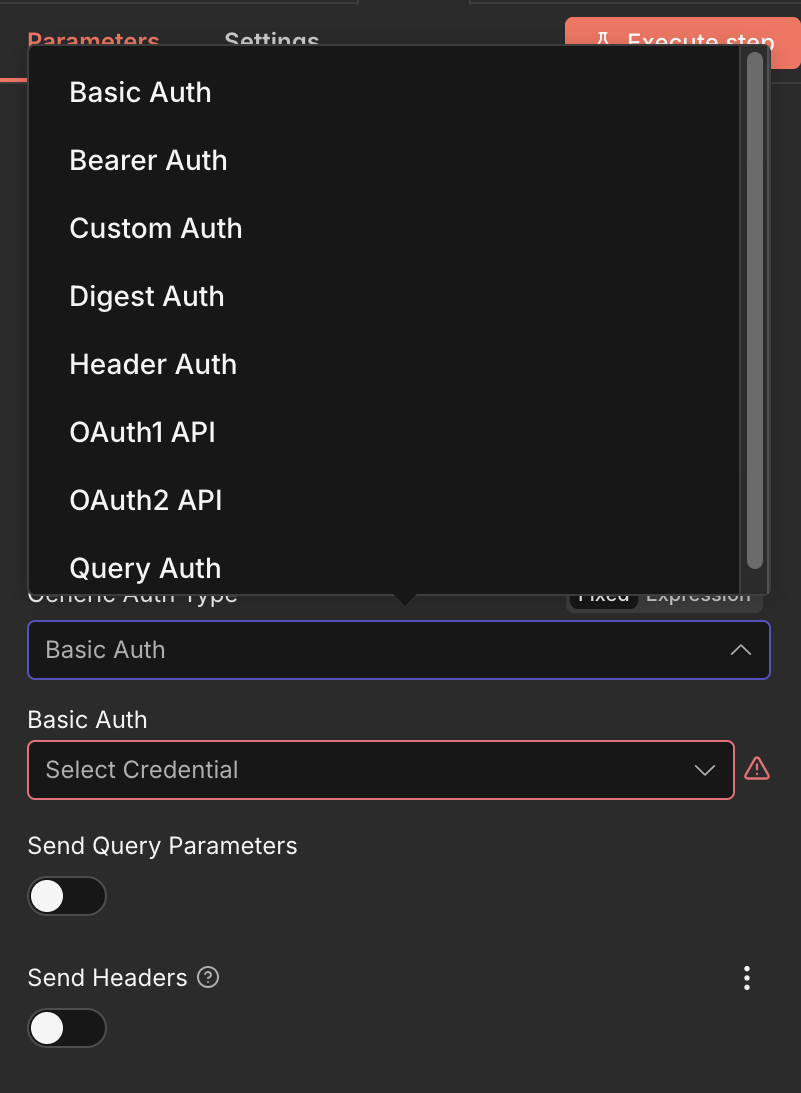Pick the OAuth2 API option
This screenshot has width=801, height=1093.
tap(146, 501)
